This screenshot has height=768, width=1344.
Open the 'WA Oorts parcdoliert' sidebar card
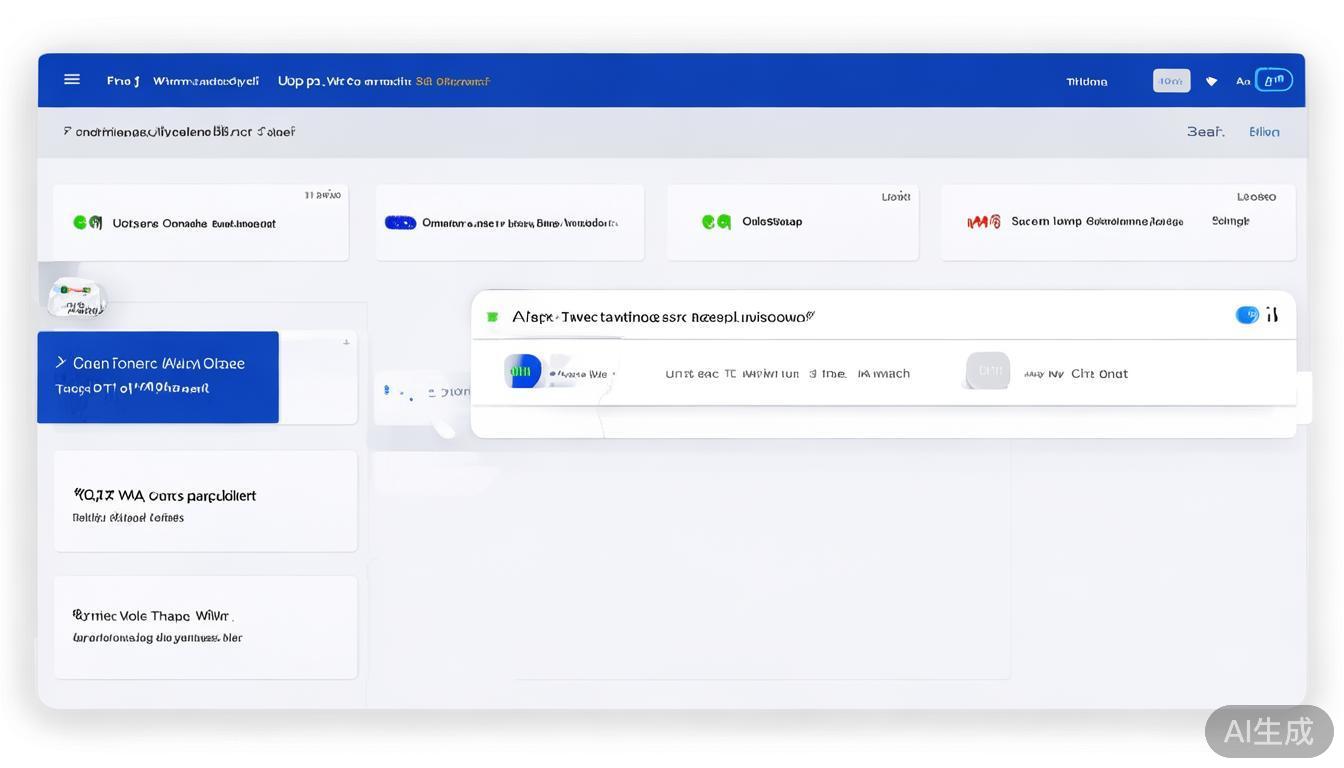pos(205,501)
